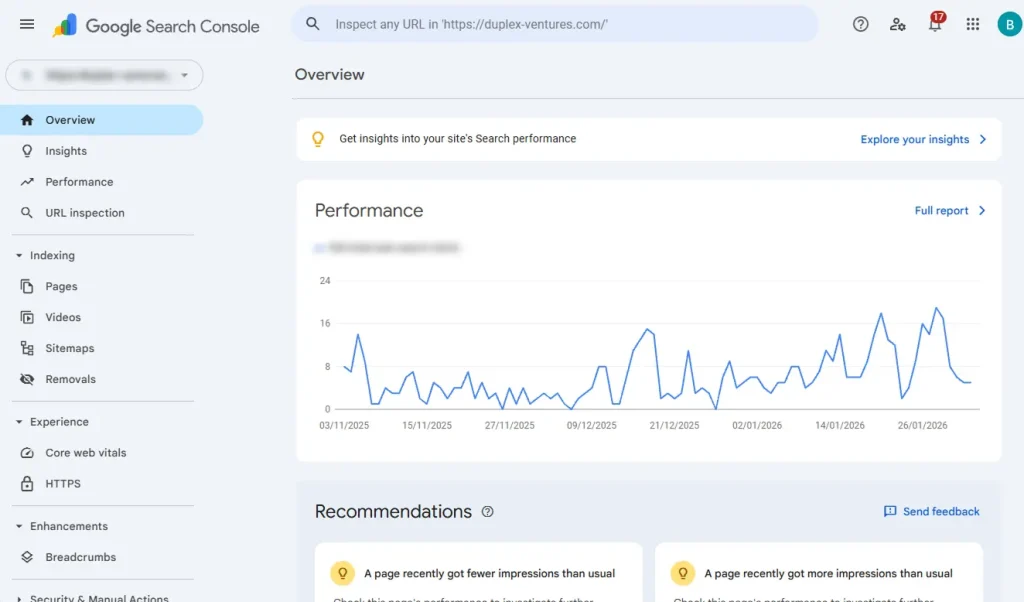The image size is (1024, 602).
Task: Open the Google apps grid
Action: point(972,24)
